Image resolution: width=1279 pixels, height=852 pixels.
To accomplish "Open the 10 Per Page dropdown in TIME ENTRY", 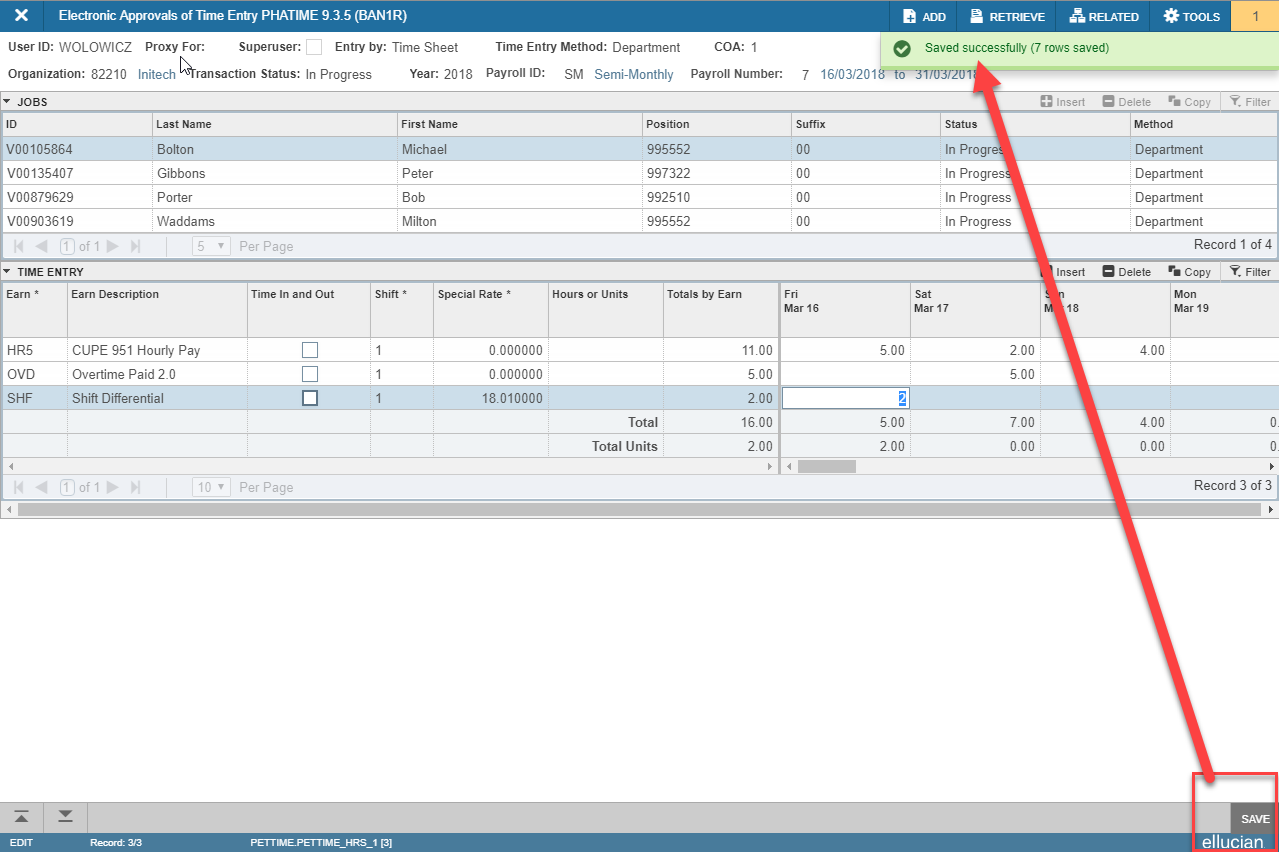I will pos(211,487).
